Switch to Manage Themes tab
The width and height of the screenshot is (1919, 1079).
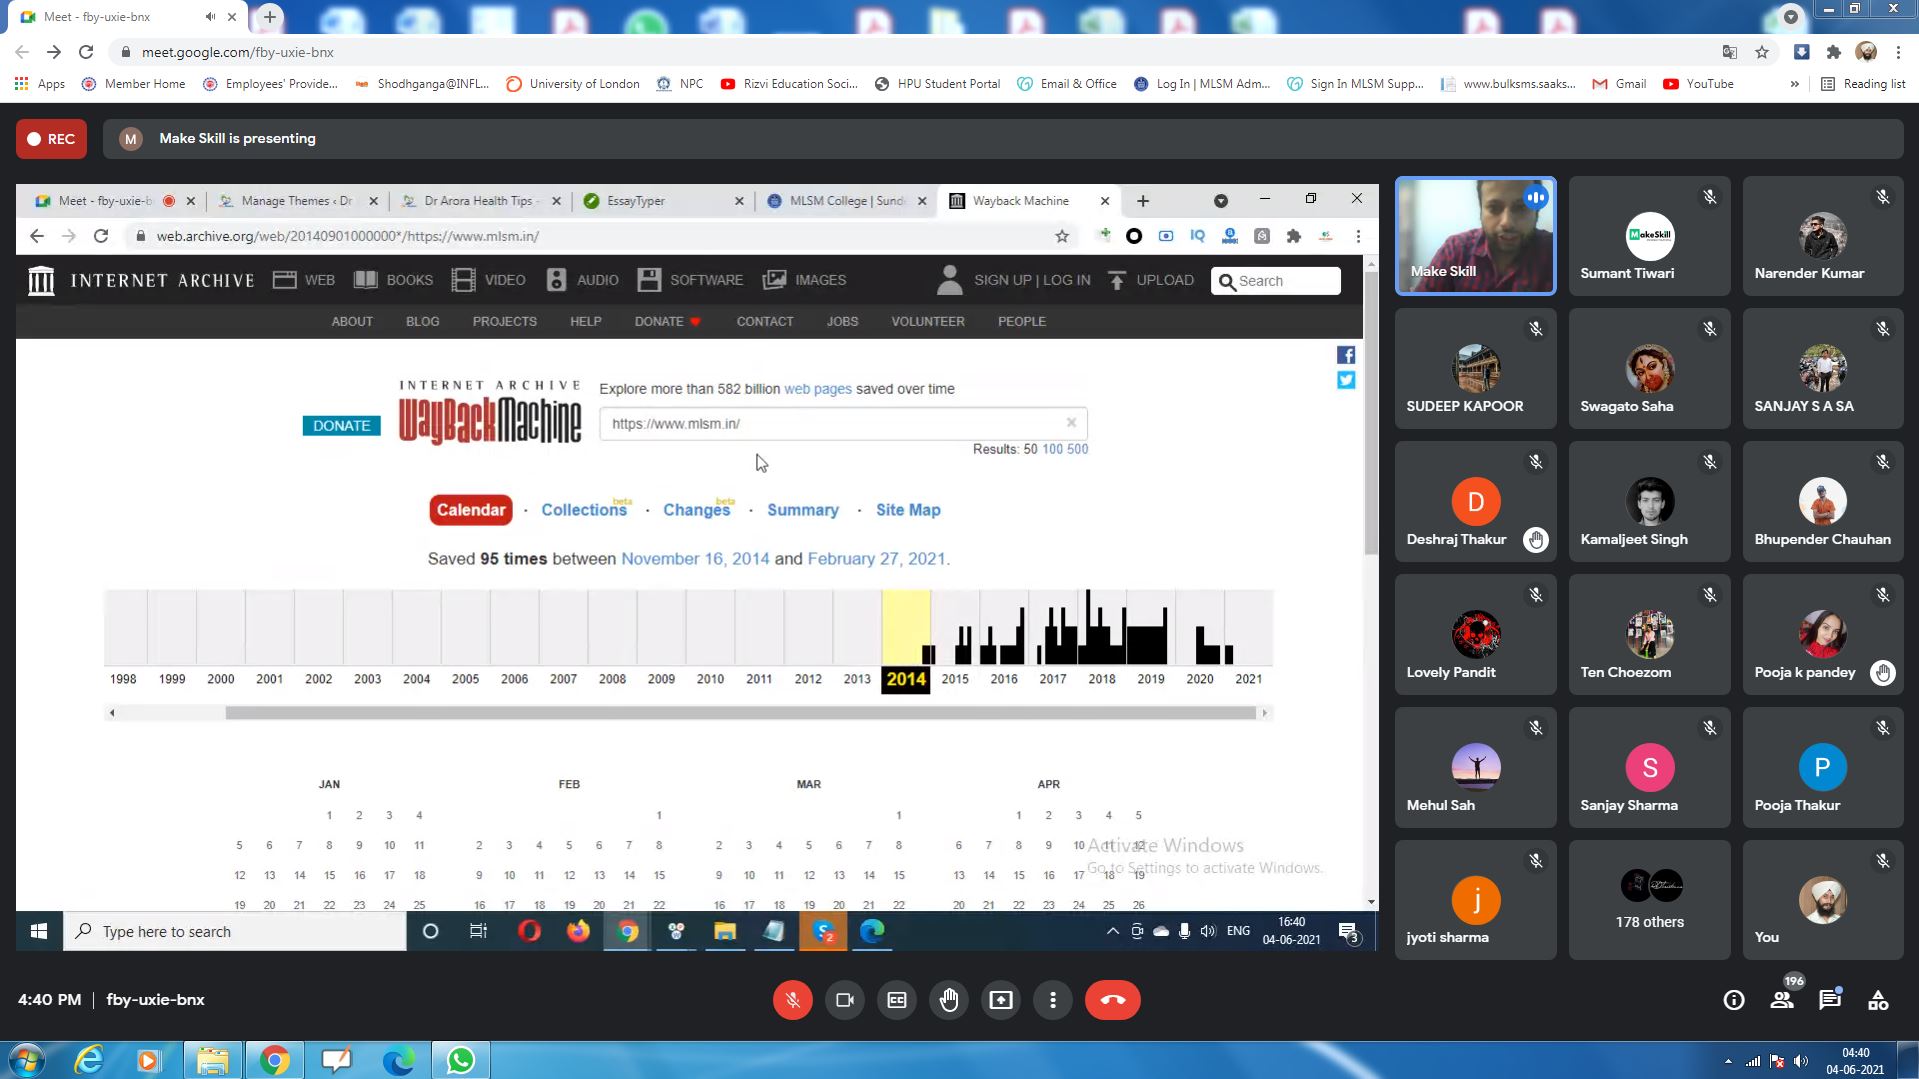pos(297,201)
